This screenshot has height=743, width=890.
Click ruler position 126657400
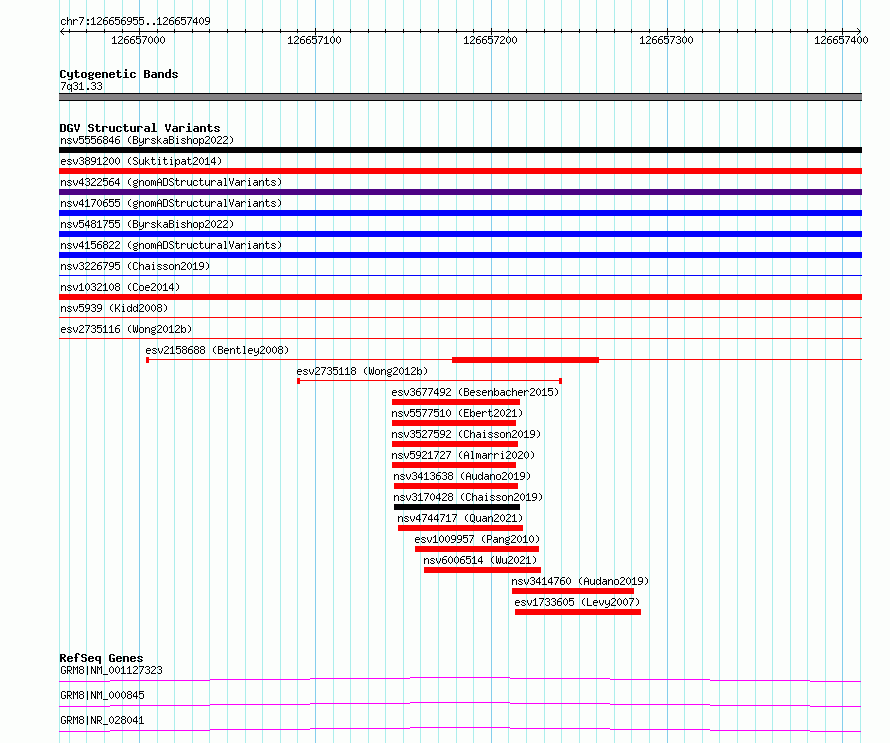tap(841, 40)
